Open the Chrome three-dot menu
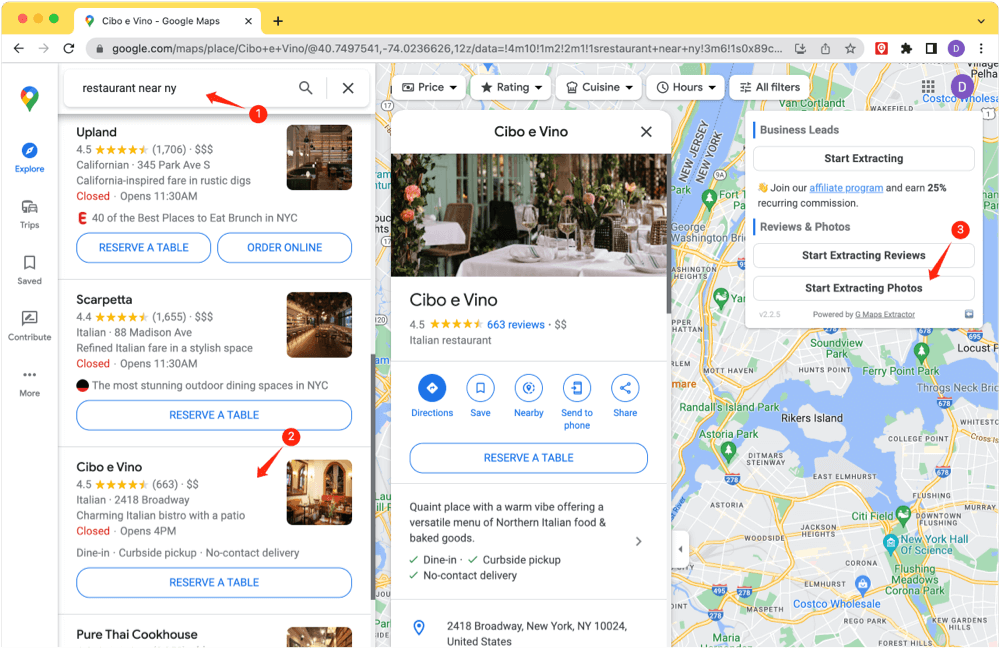The width and height of the screenshot is (1000, 648). coord(981,48)
